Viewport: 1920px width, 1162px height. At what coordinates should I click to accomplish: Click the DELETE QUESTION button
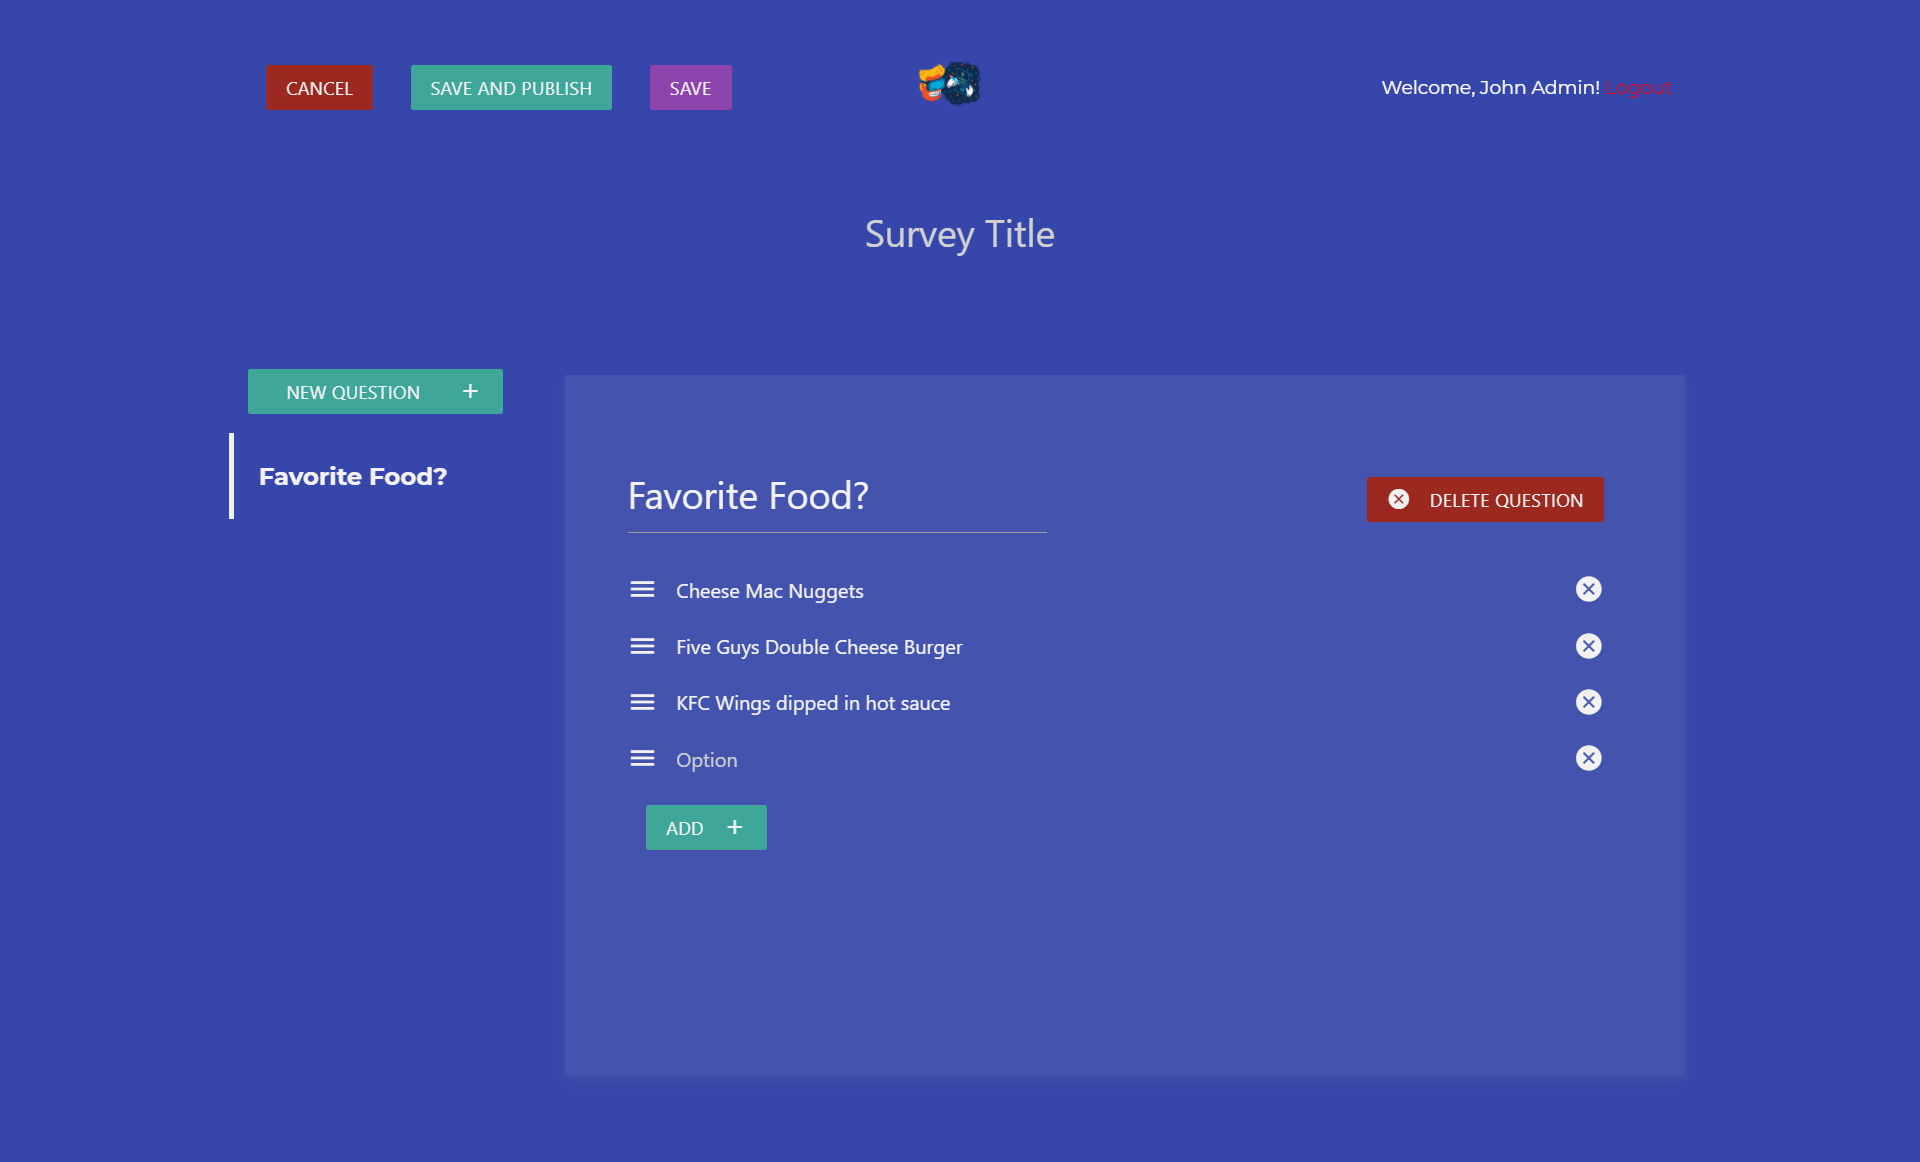point(1485,499)
